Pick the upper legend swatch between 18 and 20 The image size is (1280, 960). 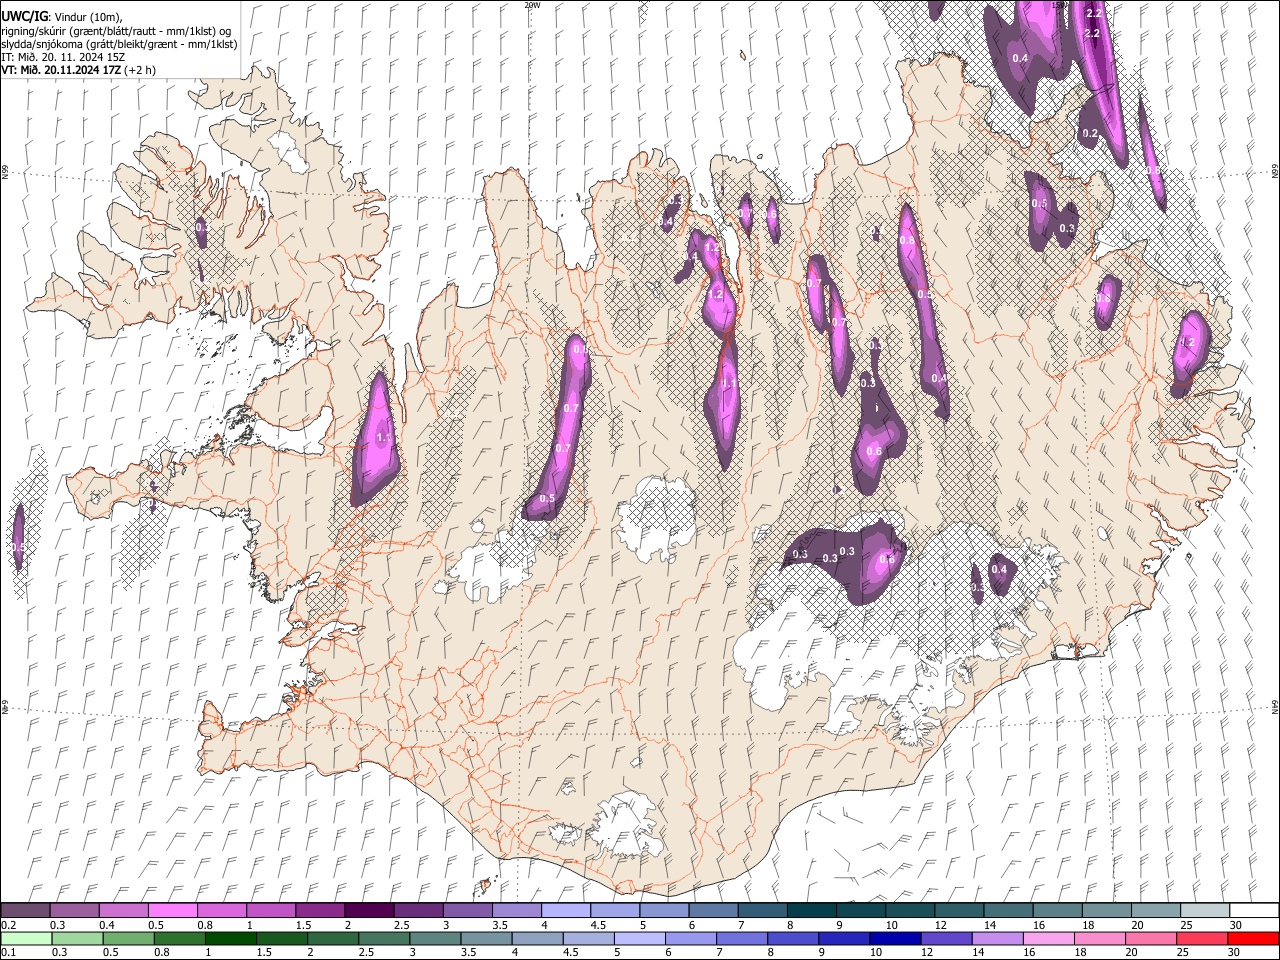(x=1107, y=911)
